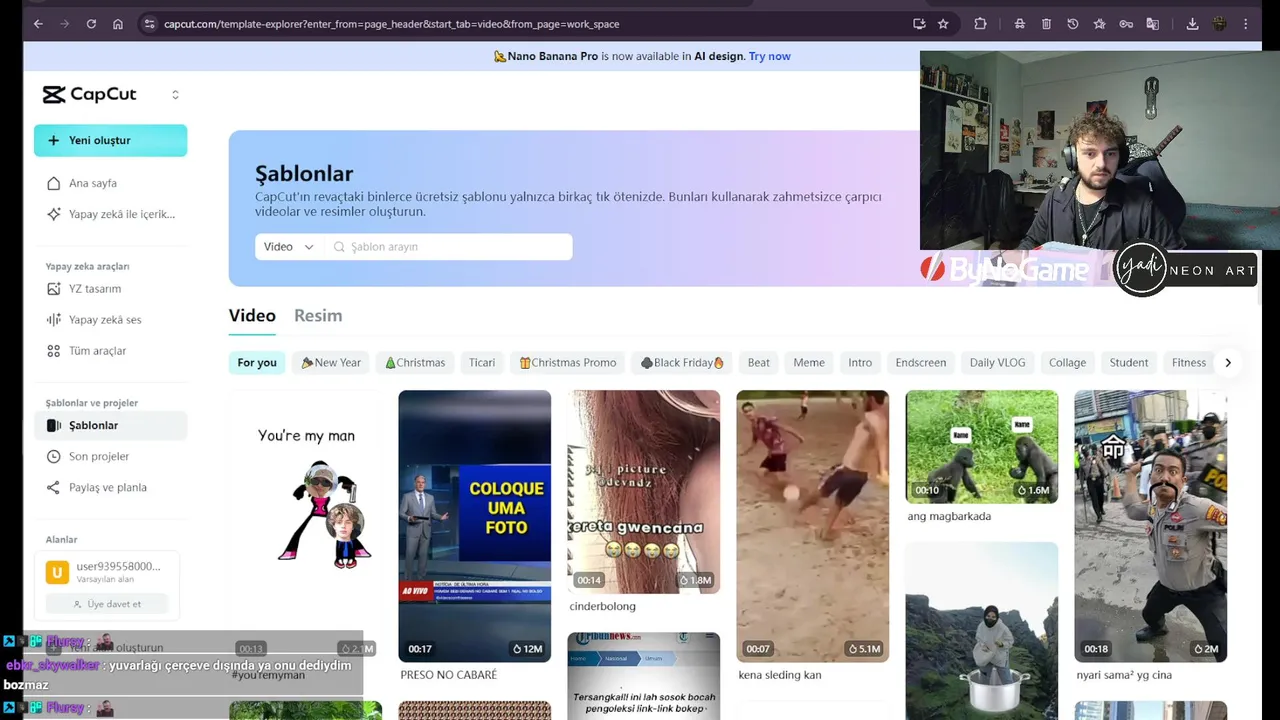This screenshot has width=1280, height=720.
Task: Select the Collage category chip
Action: (x=1067, y=362)
